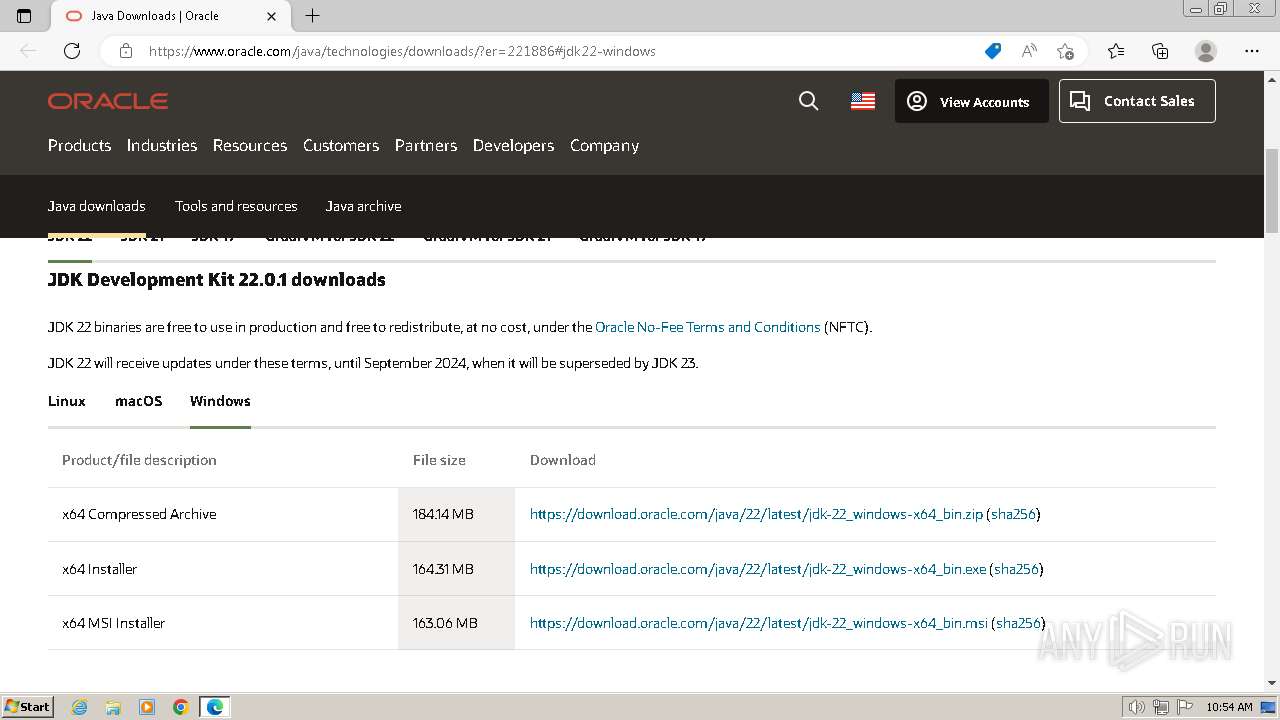Click the vertical page scrollbar thumb
1280x720 pixels.
tap(1271, 191)
